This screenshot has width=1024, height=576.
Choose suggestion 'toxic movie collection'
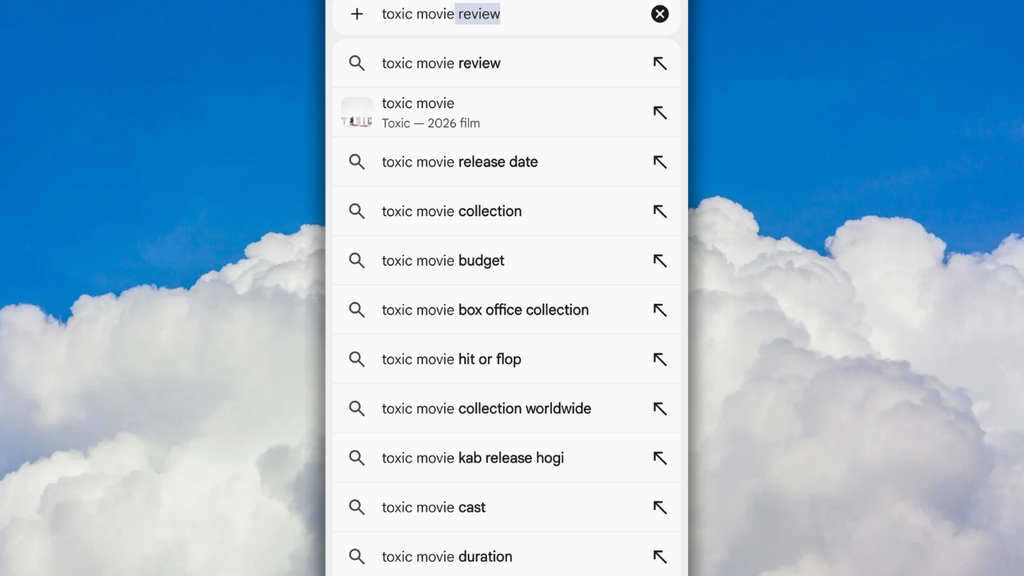(x=506, y=211)
